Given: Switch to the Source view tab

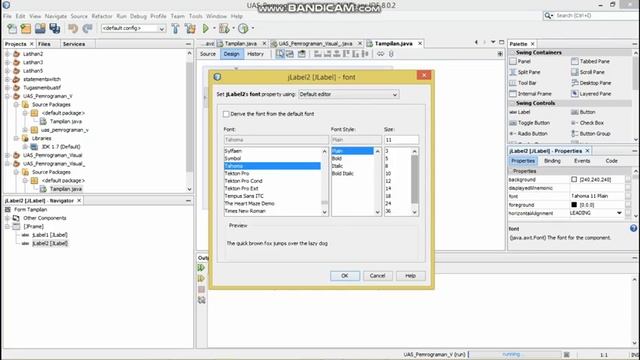Looking at the screenshot, I should pyautogui.click(x=208, y=54).
